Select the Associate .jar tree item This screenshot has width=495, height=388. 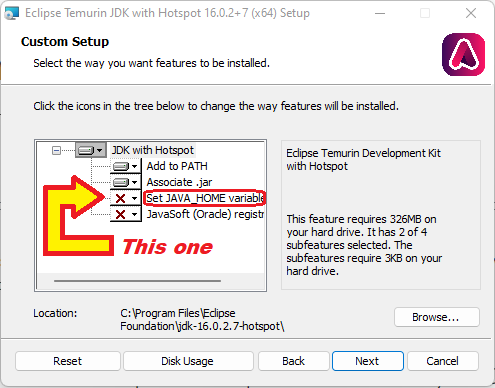(179, 182)
